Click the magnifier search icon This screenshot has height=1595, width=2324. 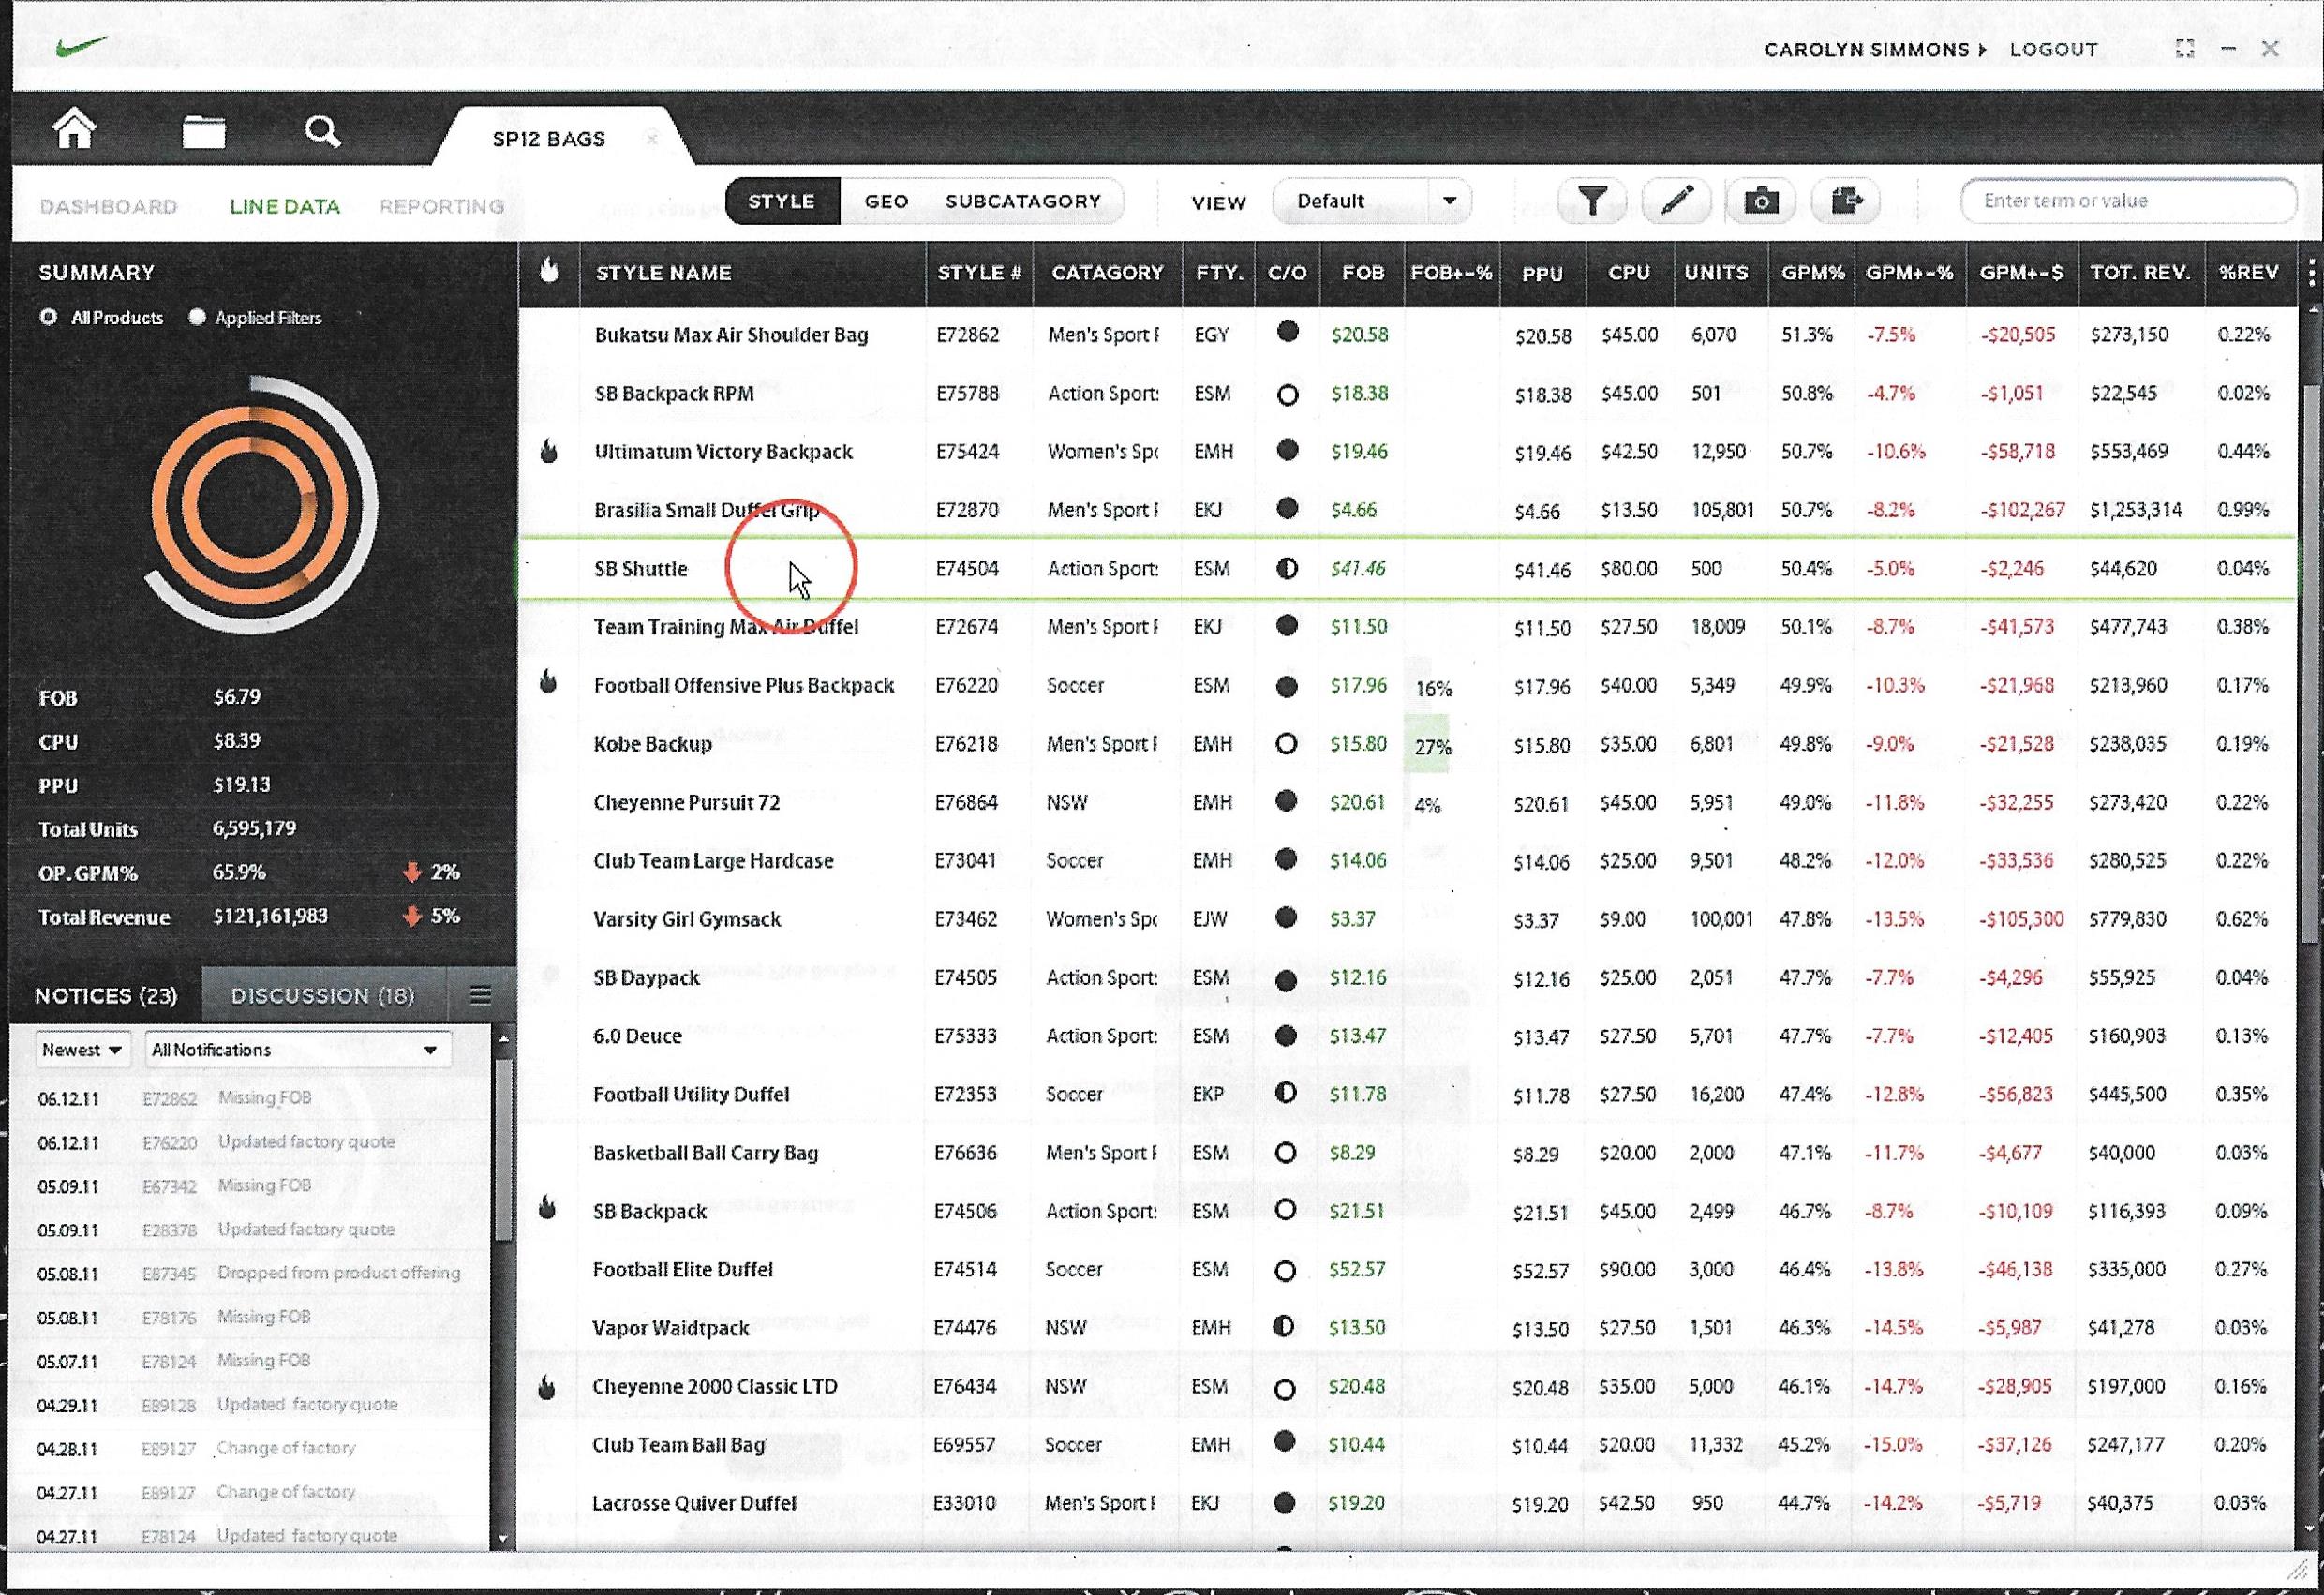[x=322, y=132]
